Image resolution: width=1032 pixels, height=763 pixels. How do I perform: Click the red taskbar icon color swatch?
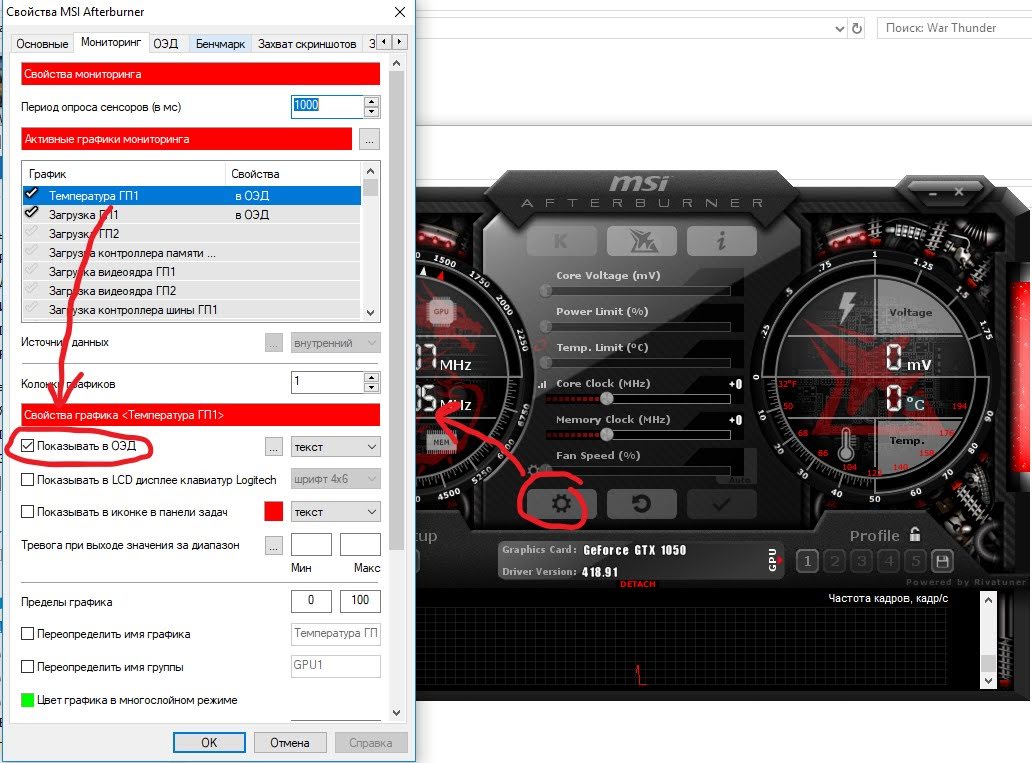[273, 512]
